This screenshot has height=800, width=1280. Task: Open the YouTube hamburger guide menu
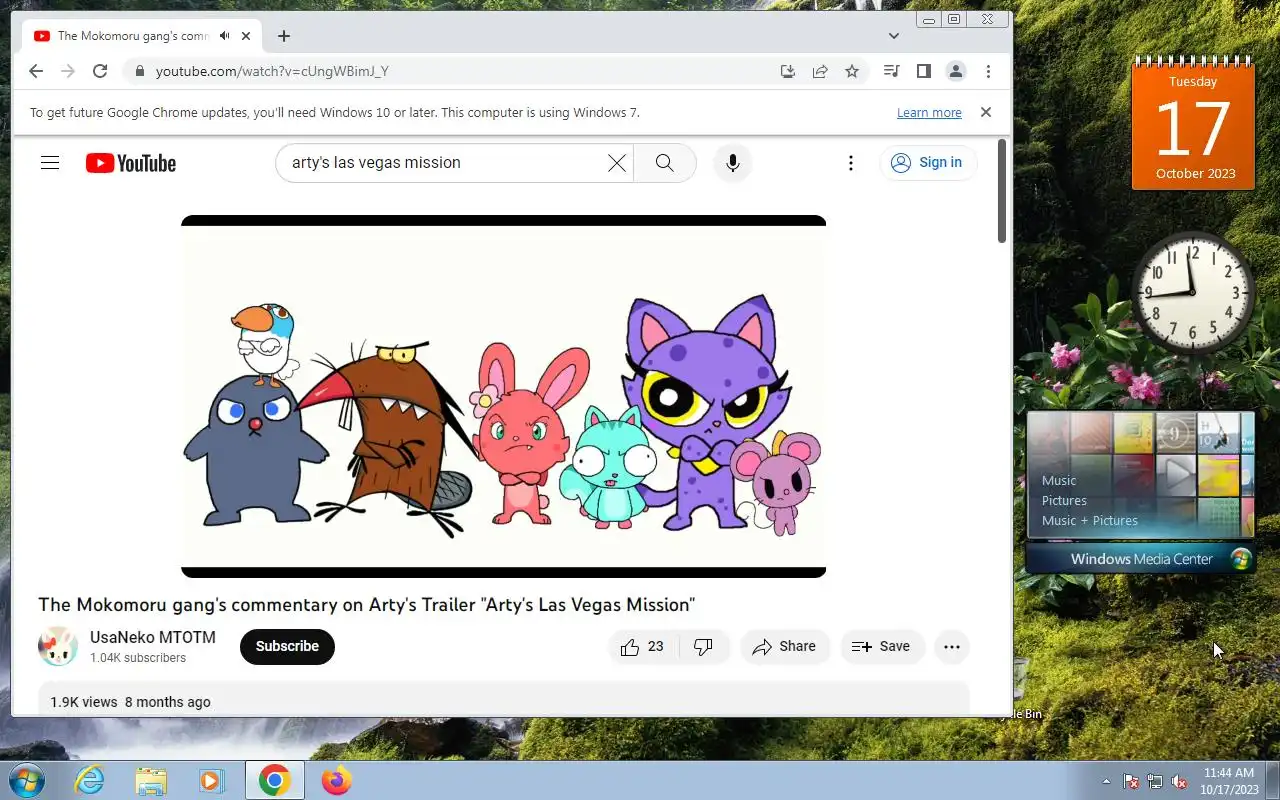[50, 163]
